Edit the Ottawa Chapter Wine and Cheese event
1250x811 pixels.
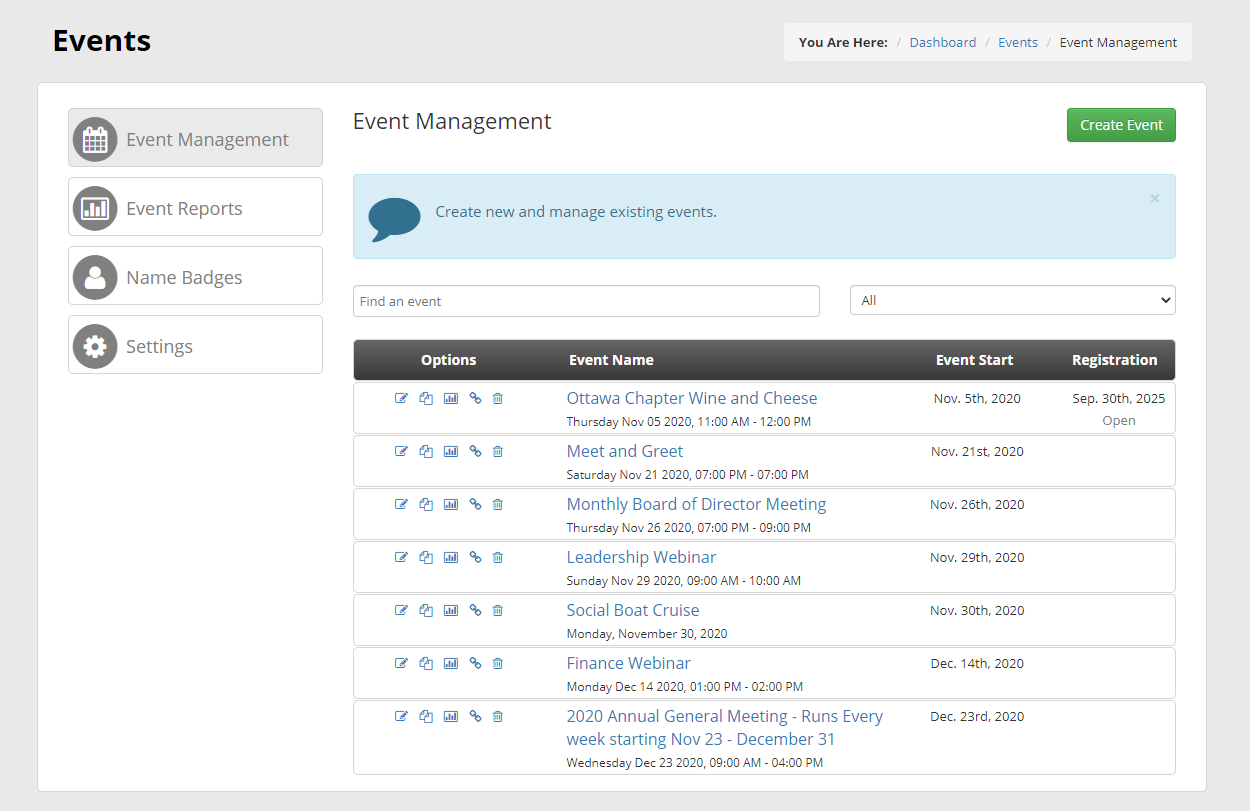click(x=401, y=398)
